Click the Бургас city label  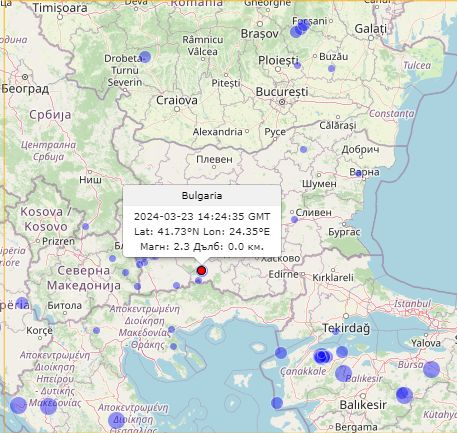click(344, 232)
